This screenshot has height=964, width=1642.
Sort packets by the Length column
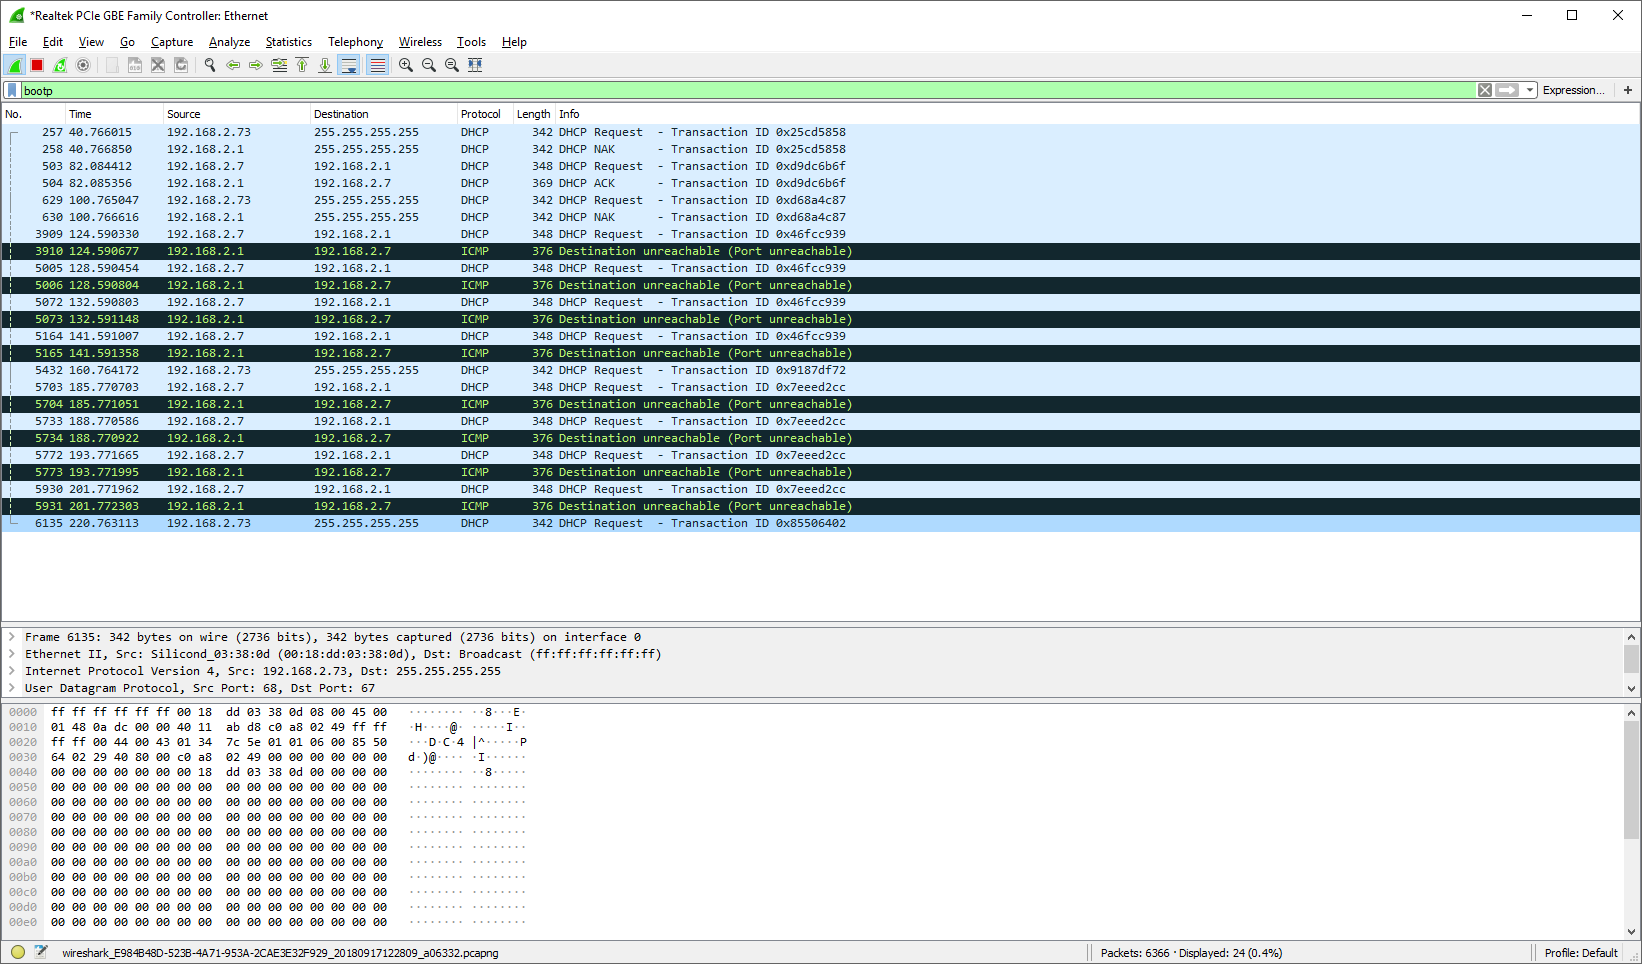point(534,114)
